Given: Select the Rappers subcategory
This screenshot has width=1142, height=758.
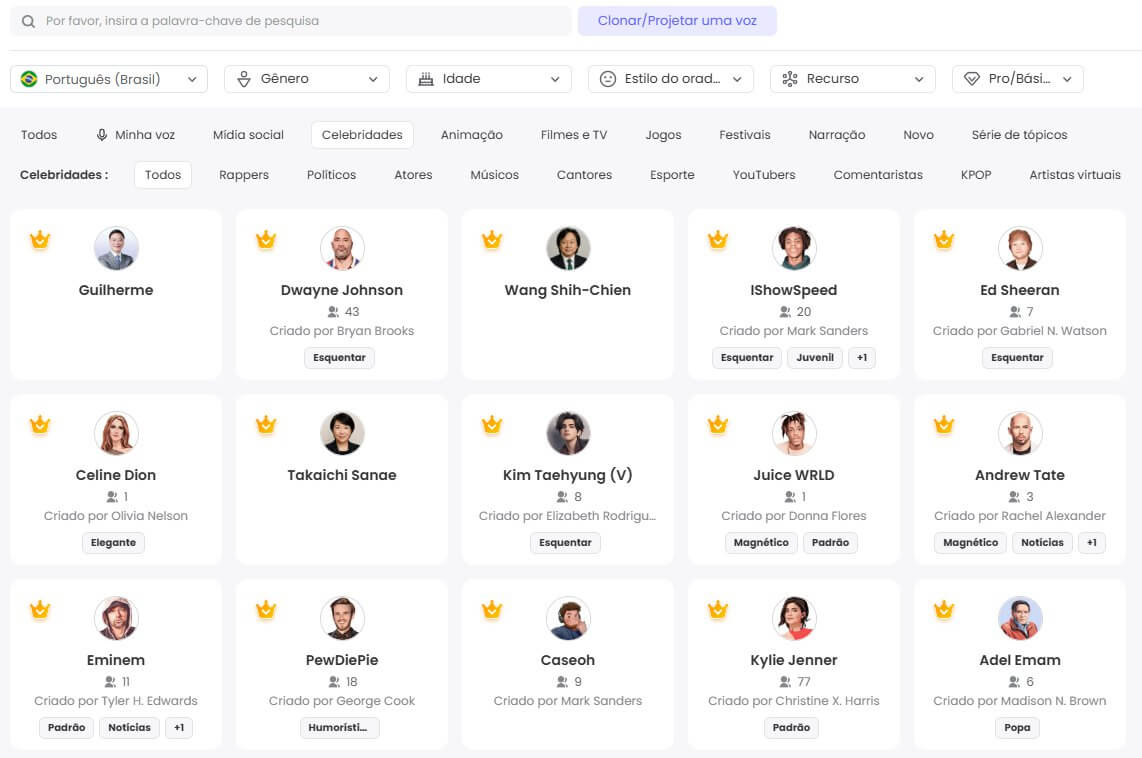Looking at the screenshot, I should point(244,175).
